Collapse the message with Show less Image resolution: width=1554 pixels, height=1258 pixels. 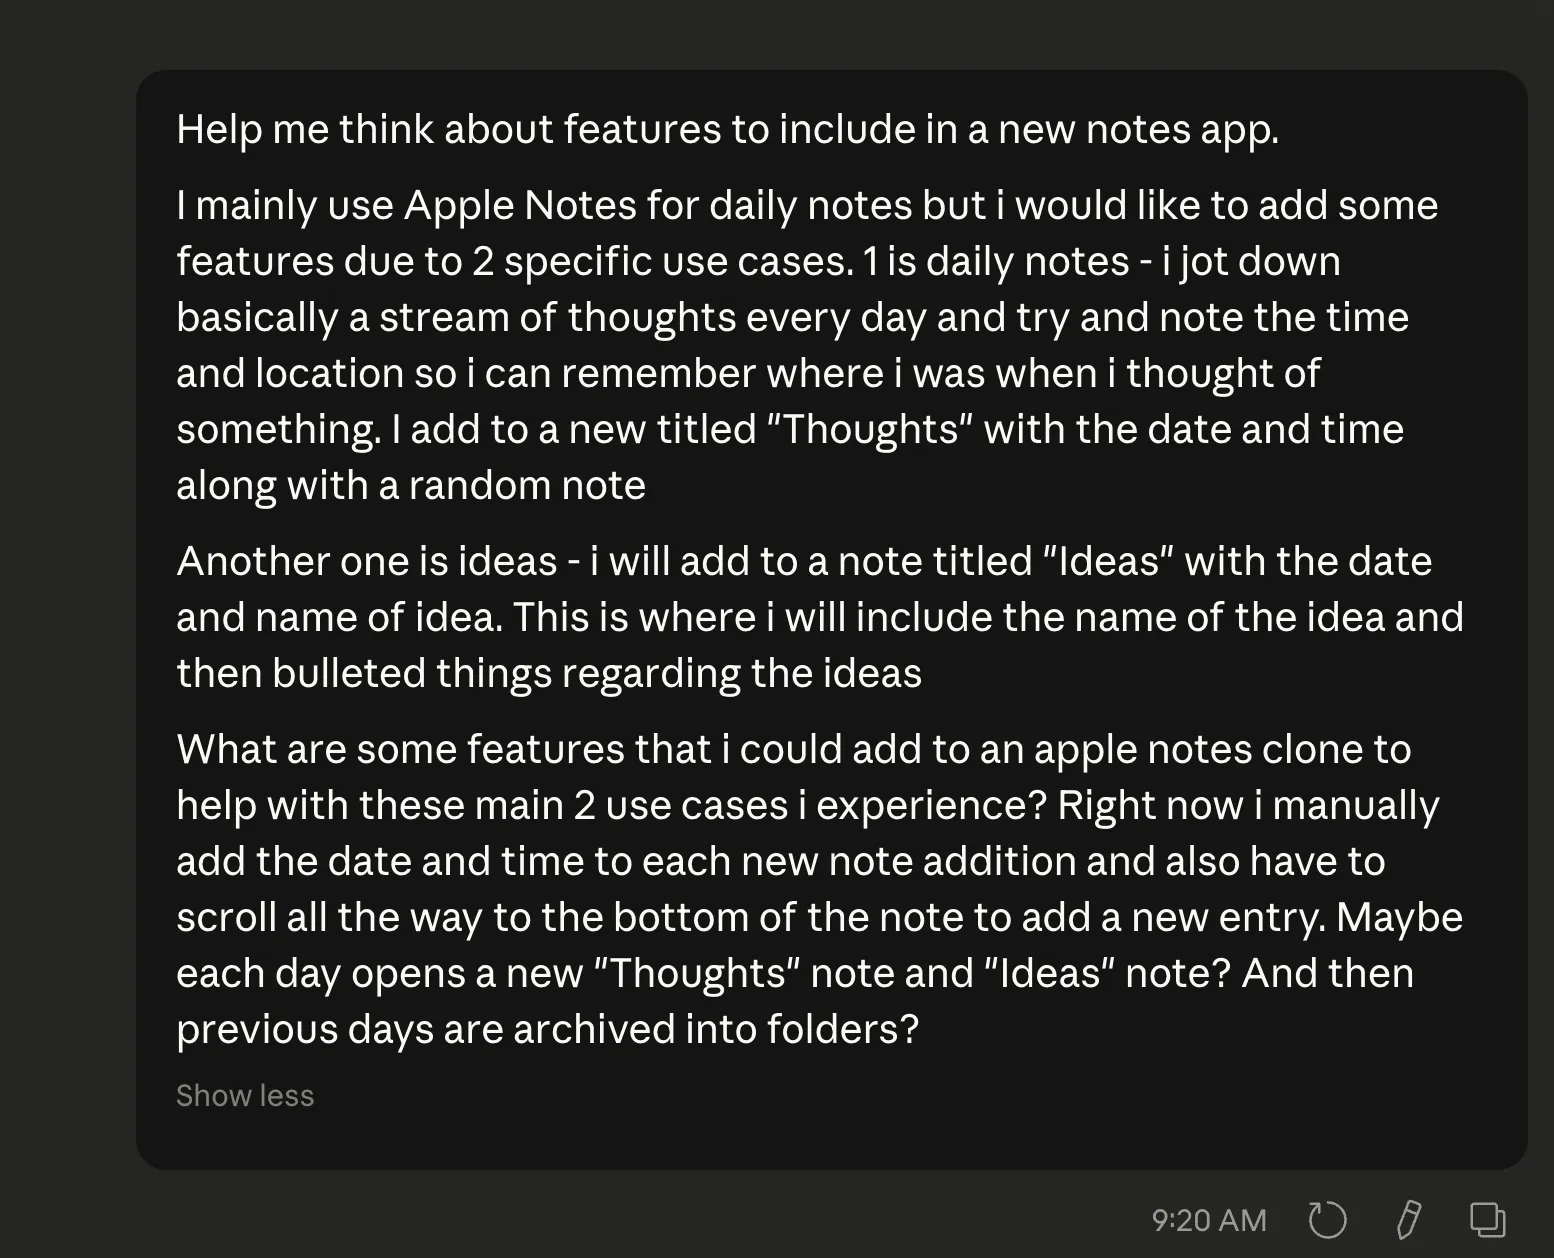(245, 1096)
